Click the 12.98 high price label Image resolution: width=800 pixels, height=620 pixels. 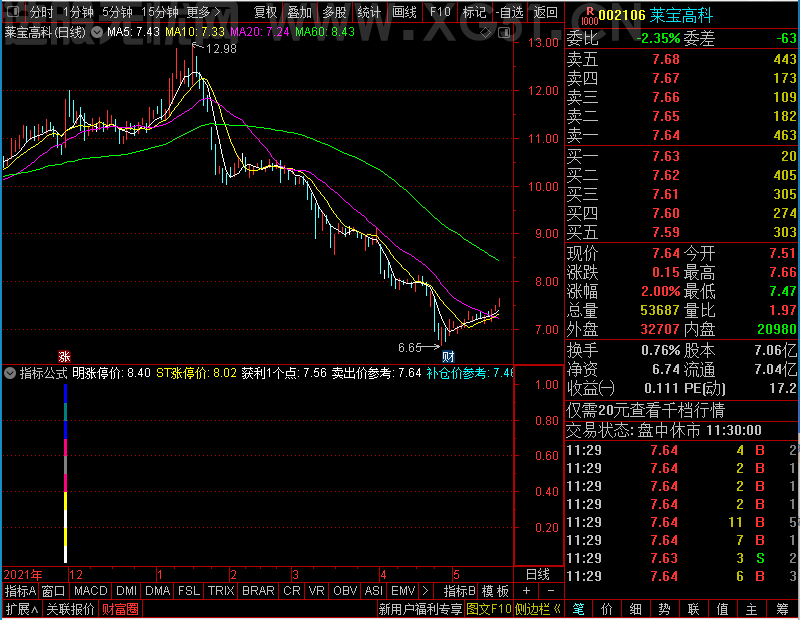tap(221, 48)
